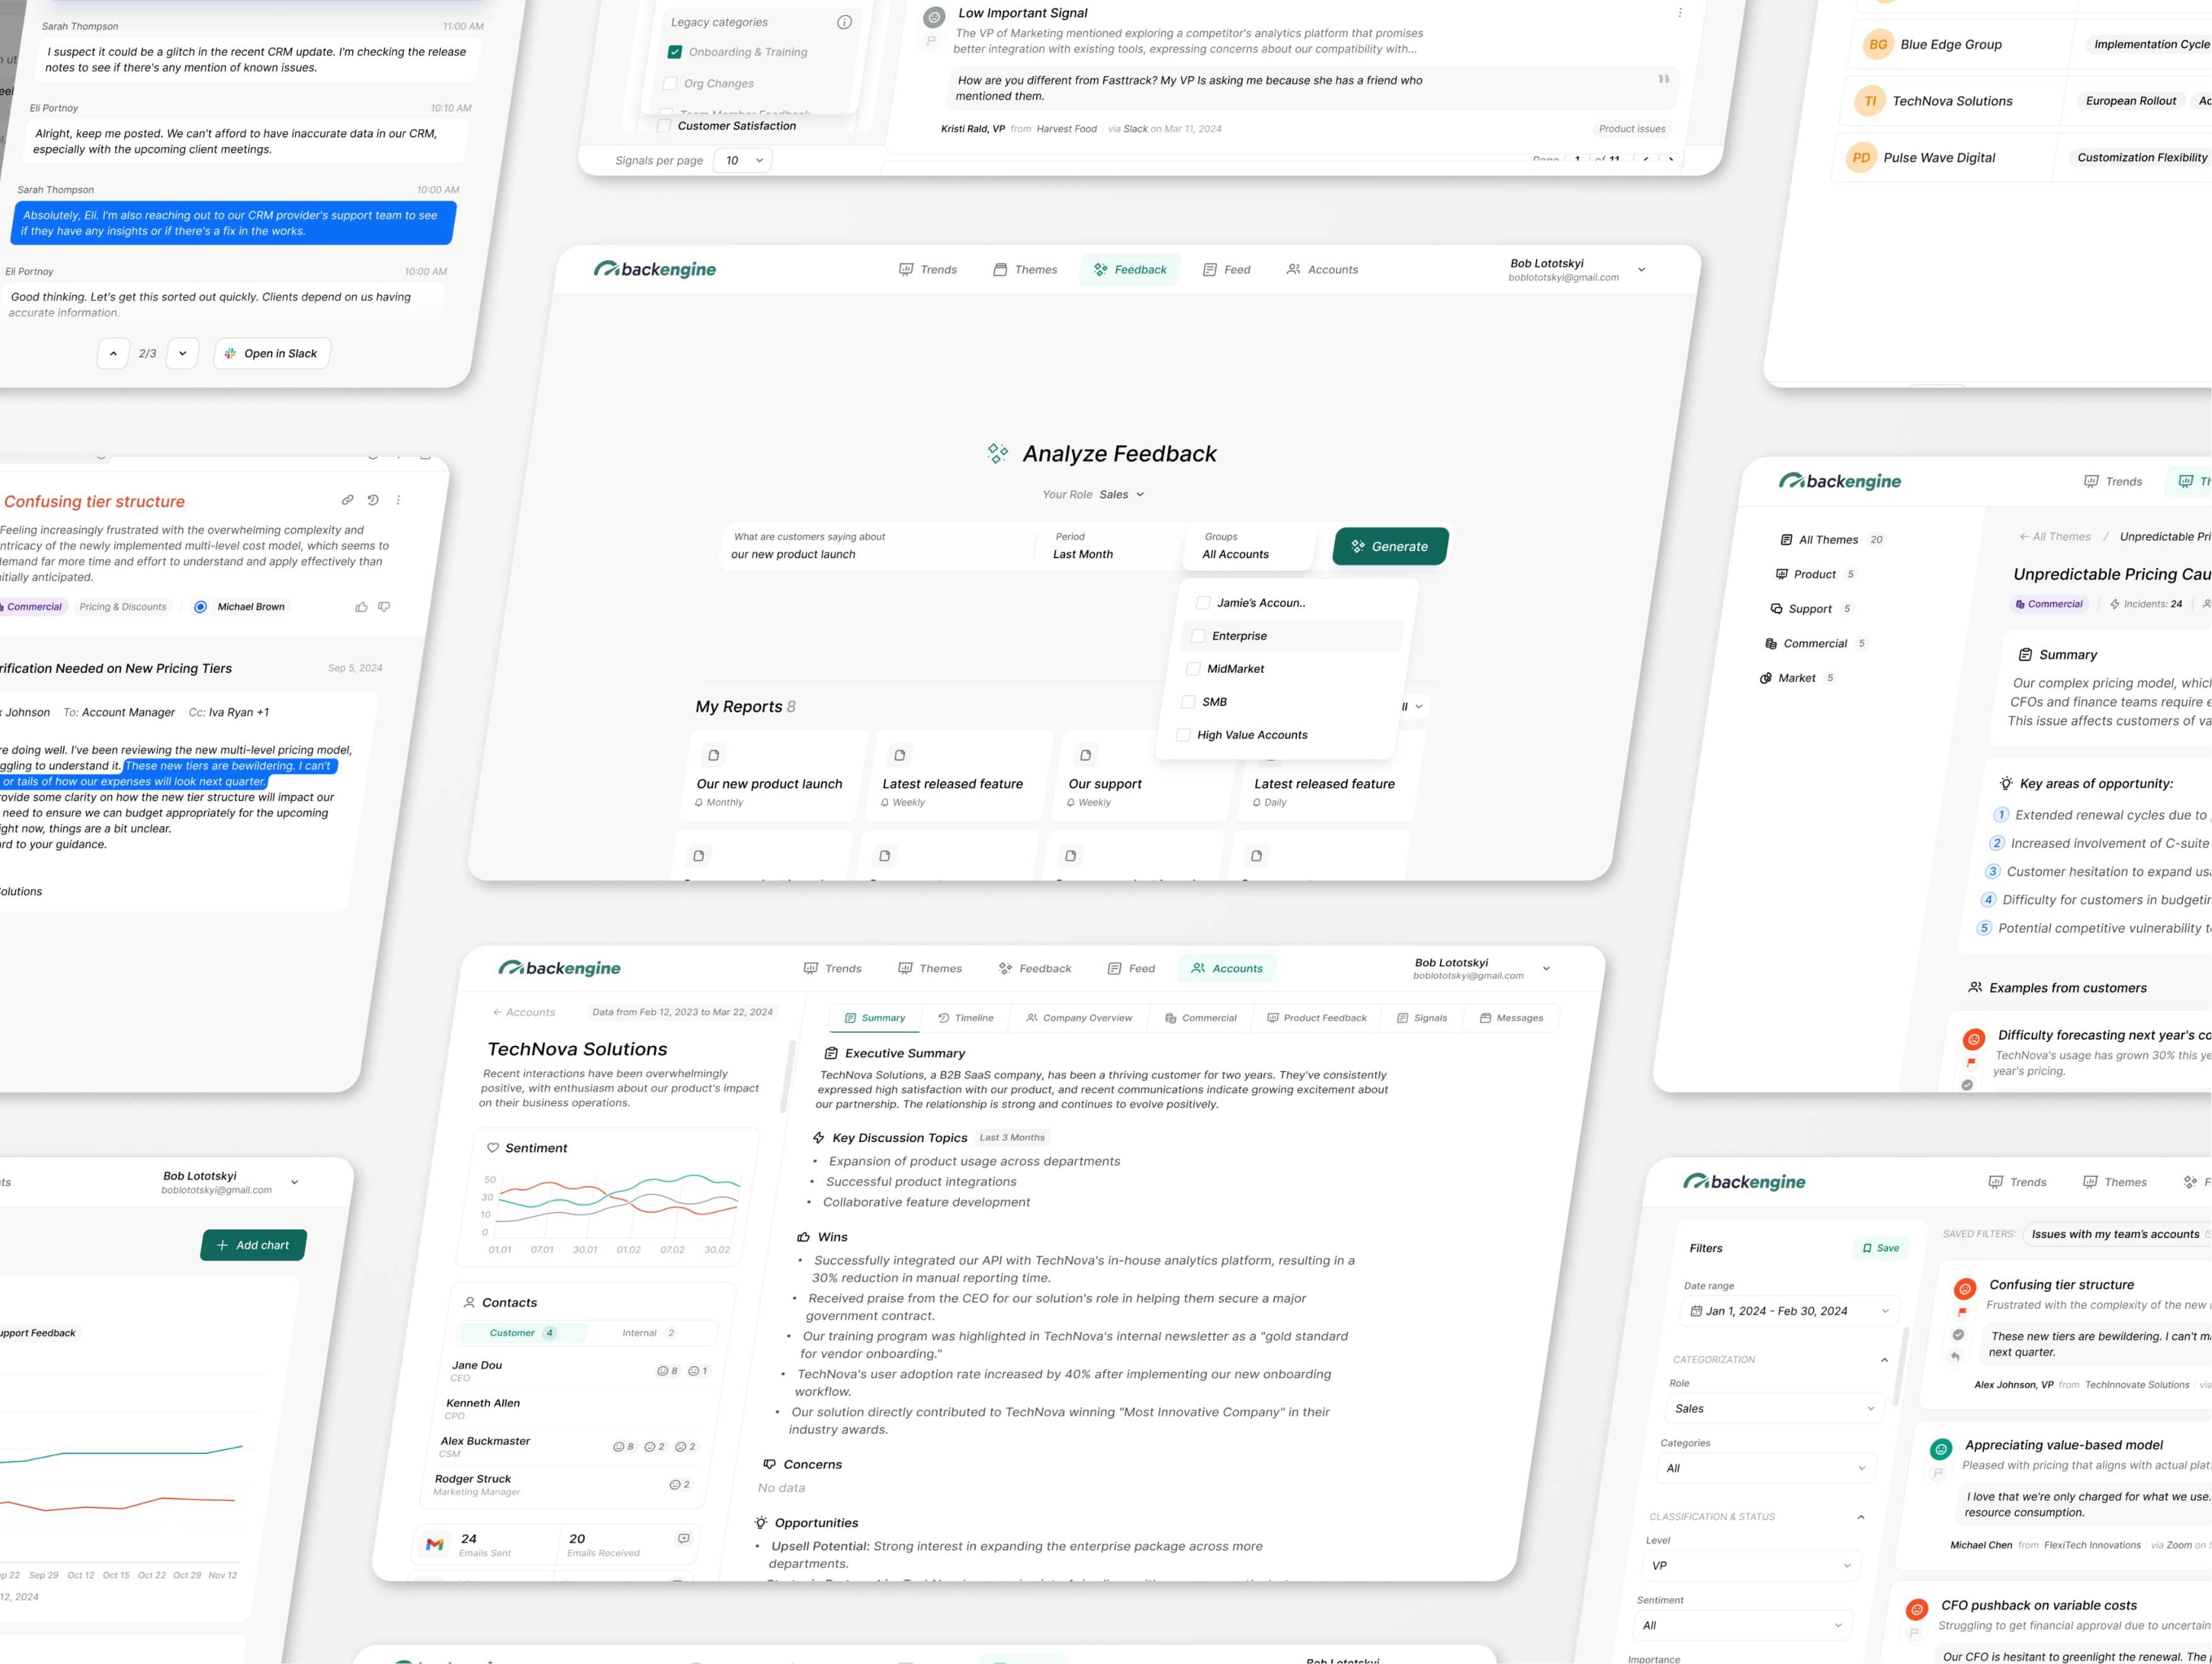The image size is (2212, 1664).
Task: Click document icon on Latest released feature weekly
Action: click(899, 755)
